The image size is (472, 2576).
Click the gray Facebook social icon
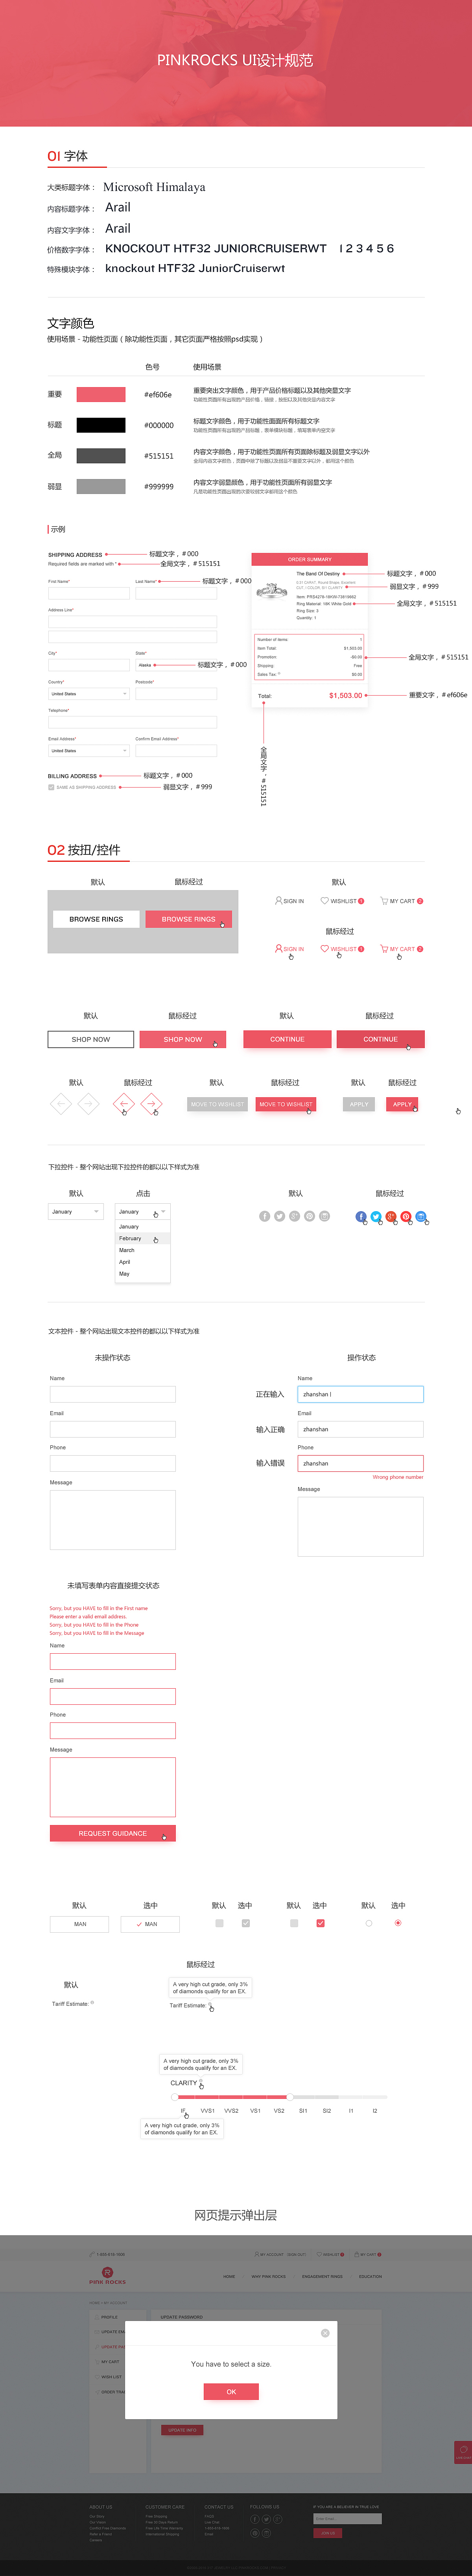pyautogui.click(x=265, y=1216)
